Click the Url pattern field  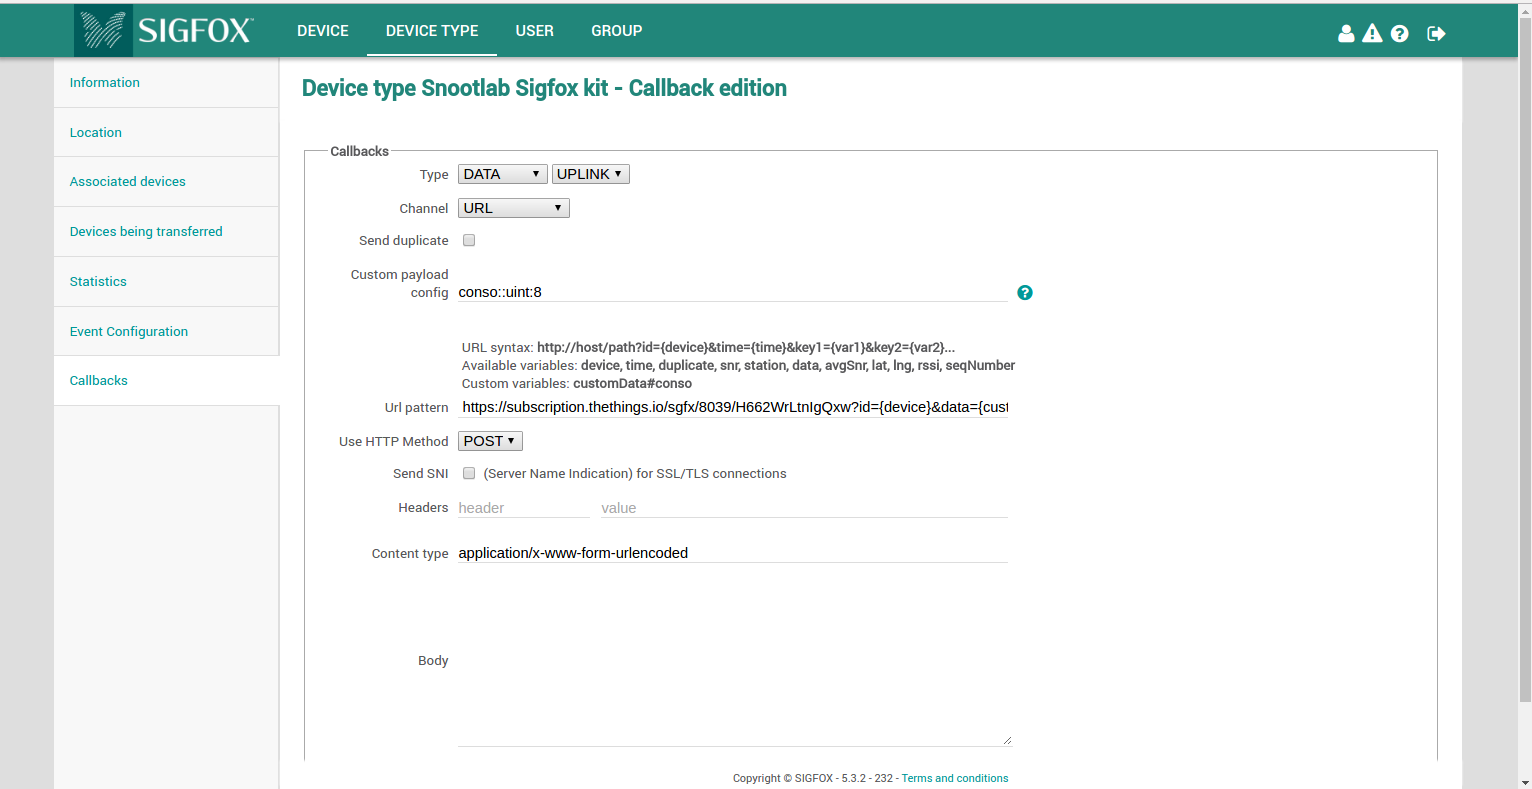pyautogui.click(x=733, y=407)
